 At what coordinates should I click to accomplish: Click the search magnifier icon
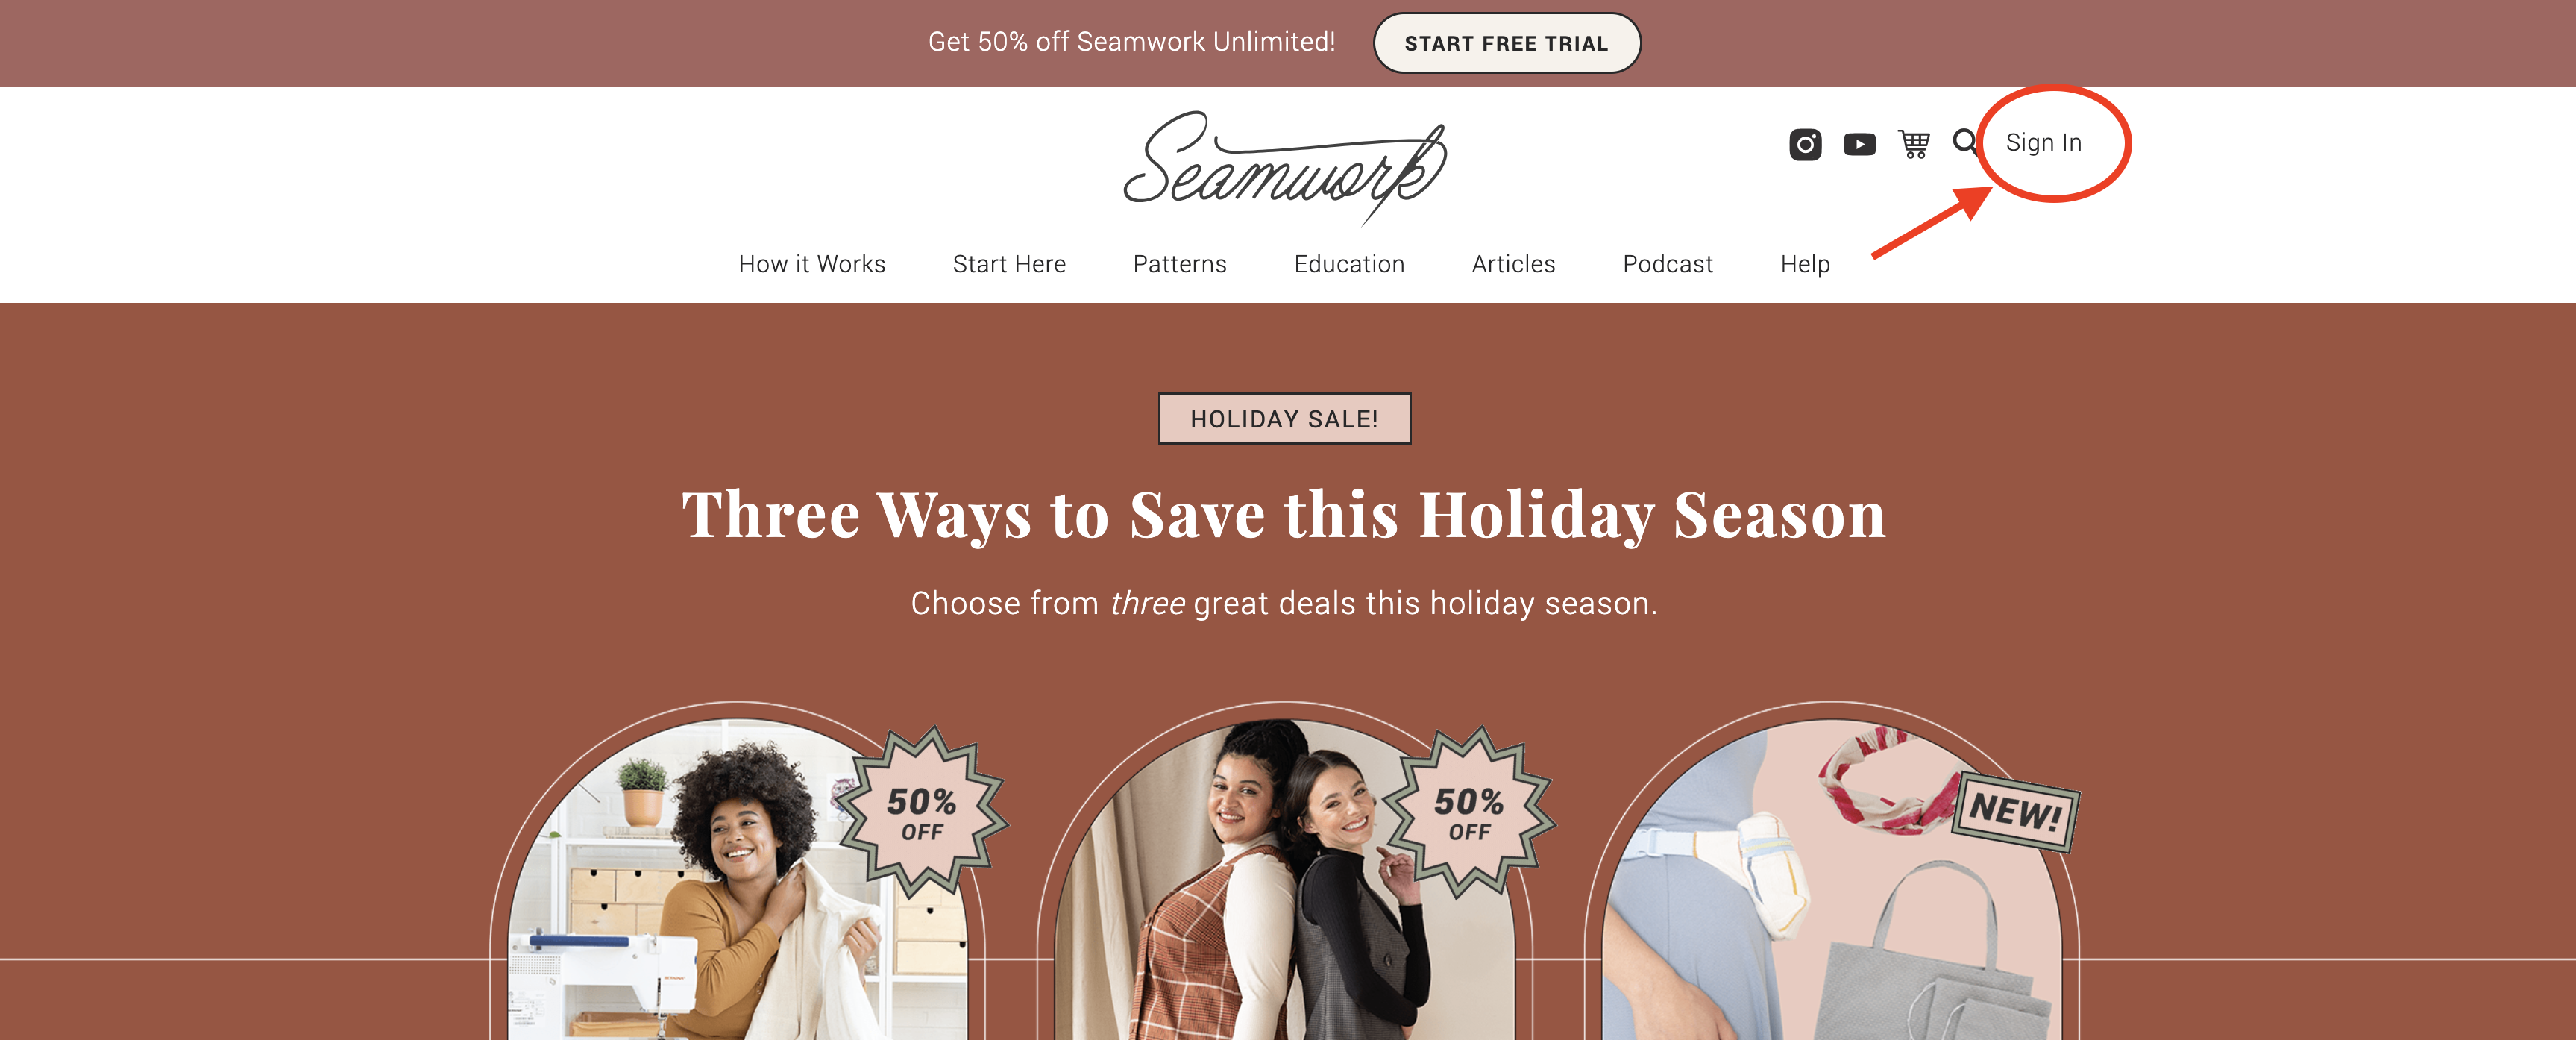pyautogui.click(x=1964, y=142)
